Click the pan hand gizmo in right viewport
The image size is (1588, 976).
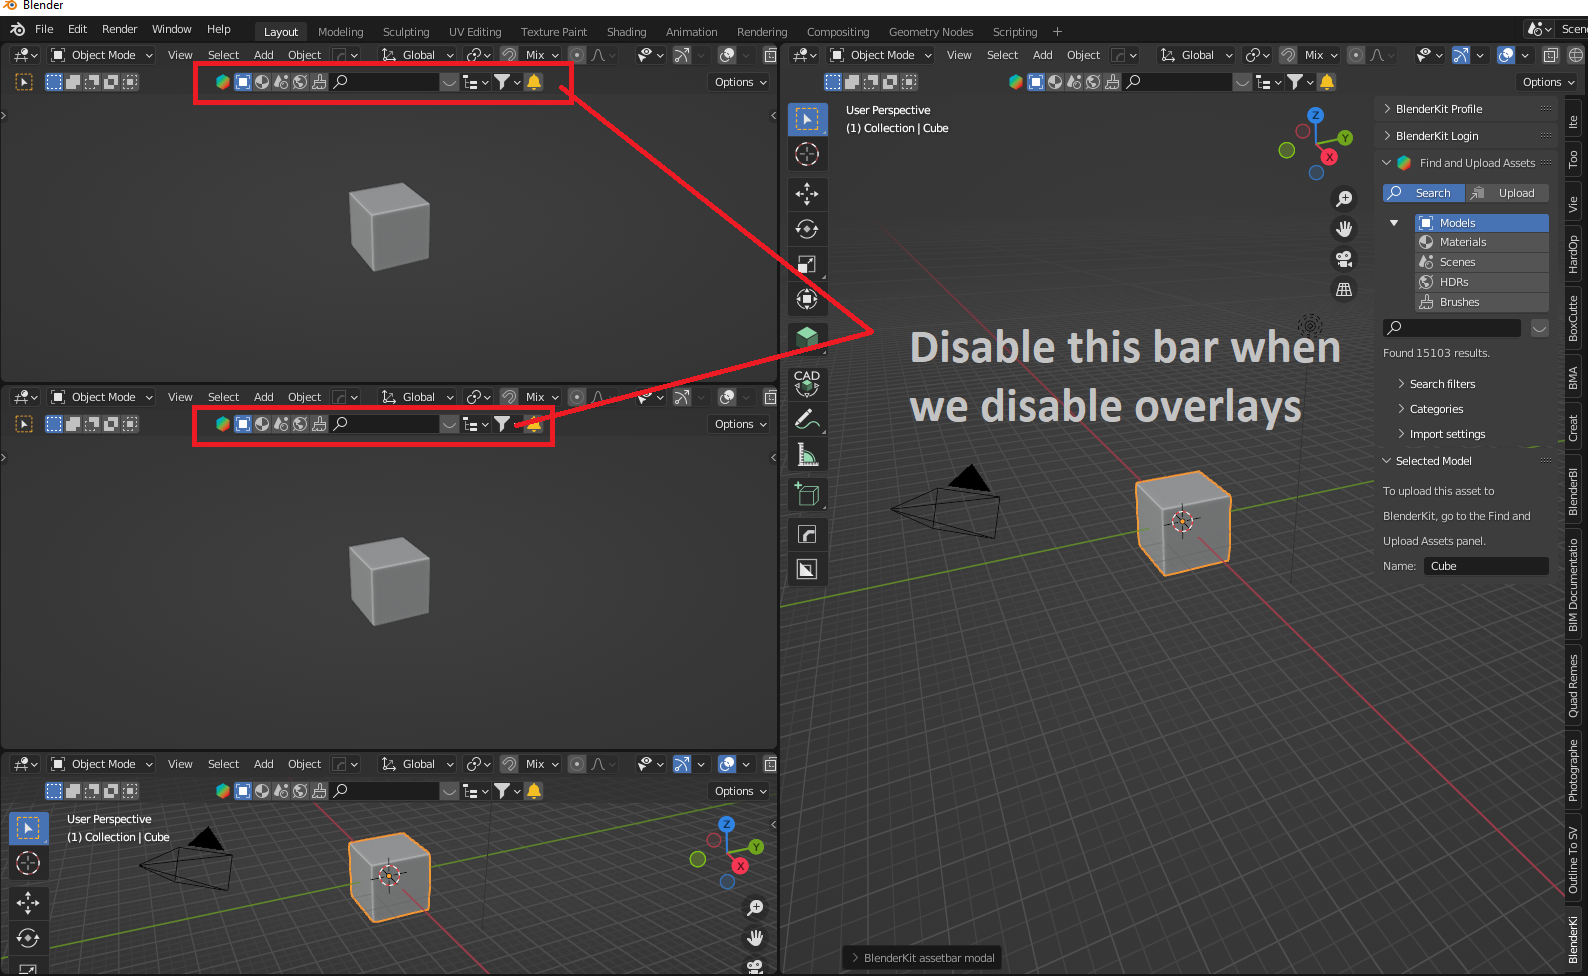[x=1344, y=229]
